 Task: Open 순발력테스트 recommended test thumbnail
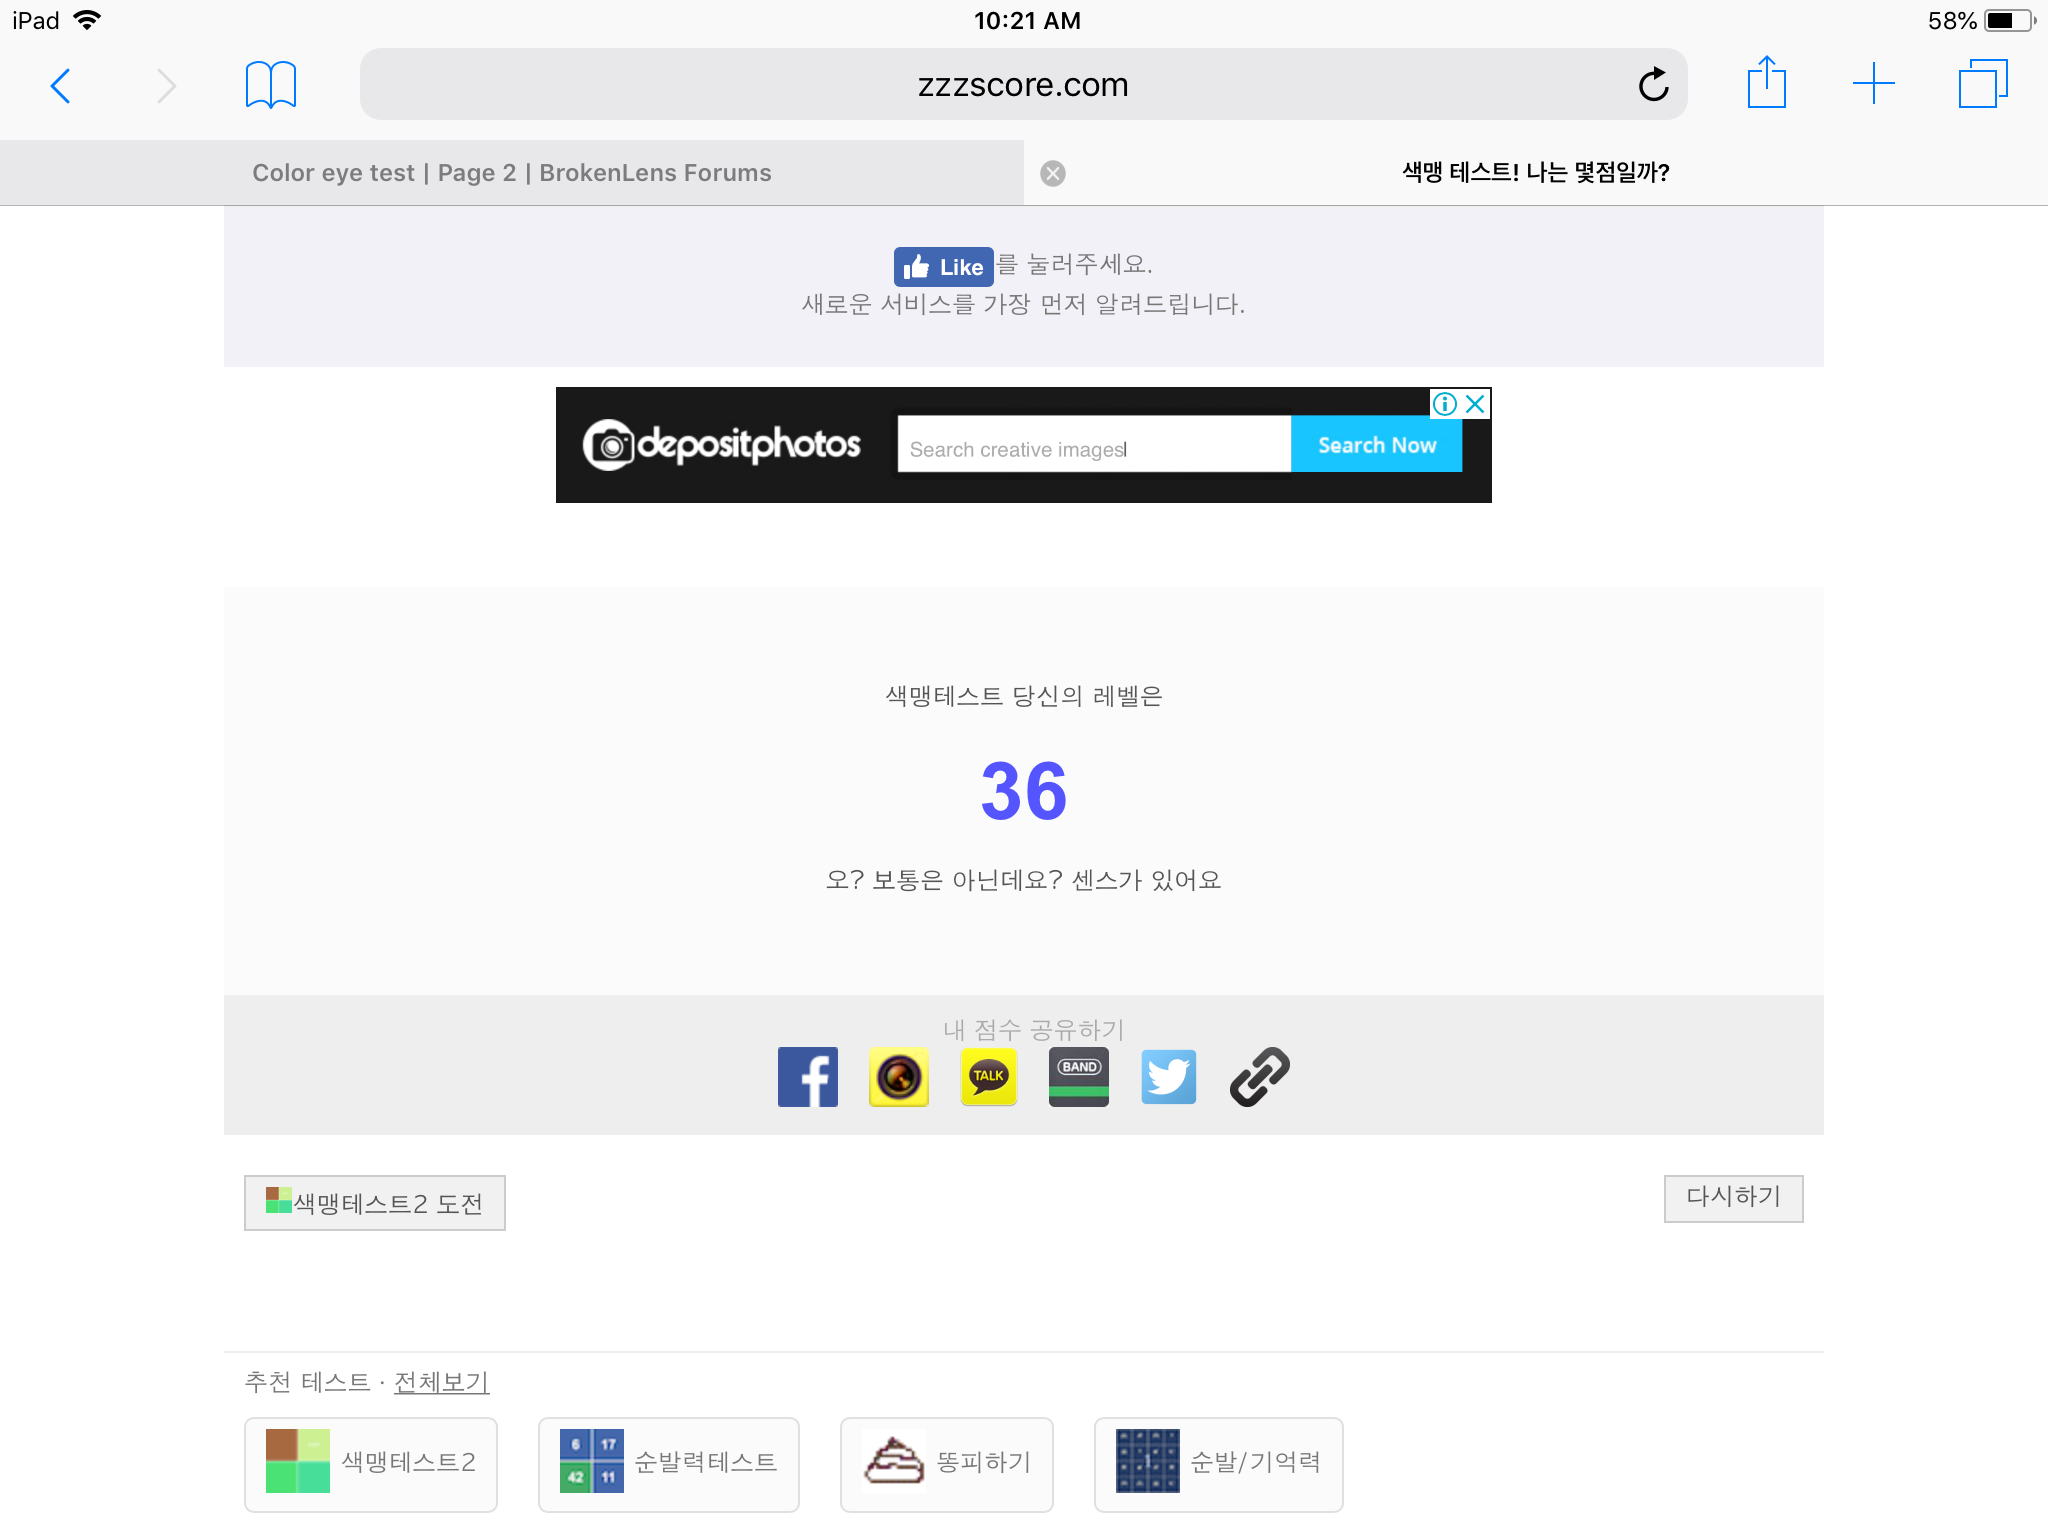[x=668, y=1463]
